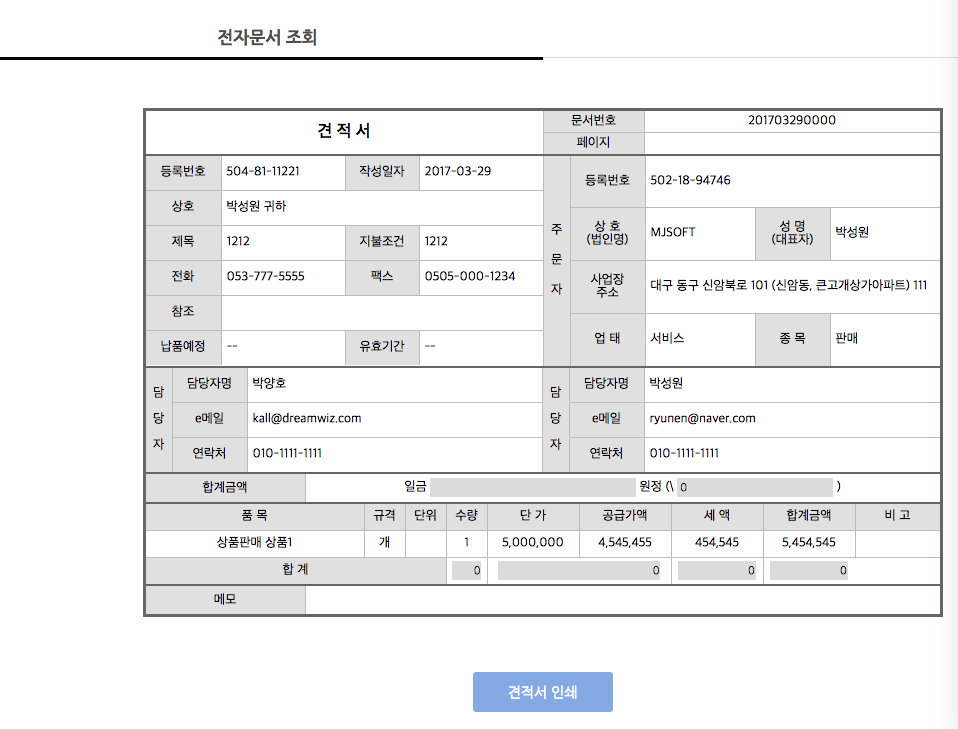Select the 일금 label text

click(415, 486)
